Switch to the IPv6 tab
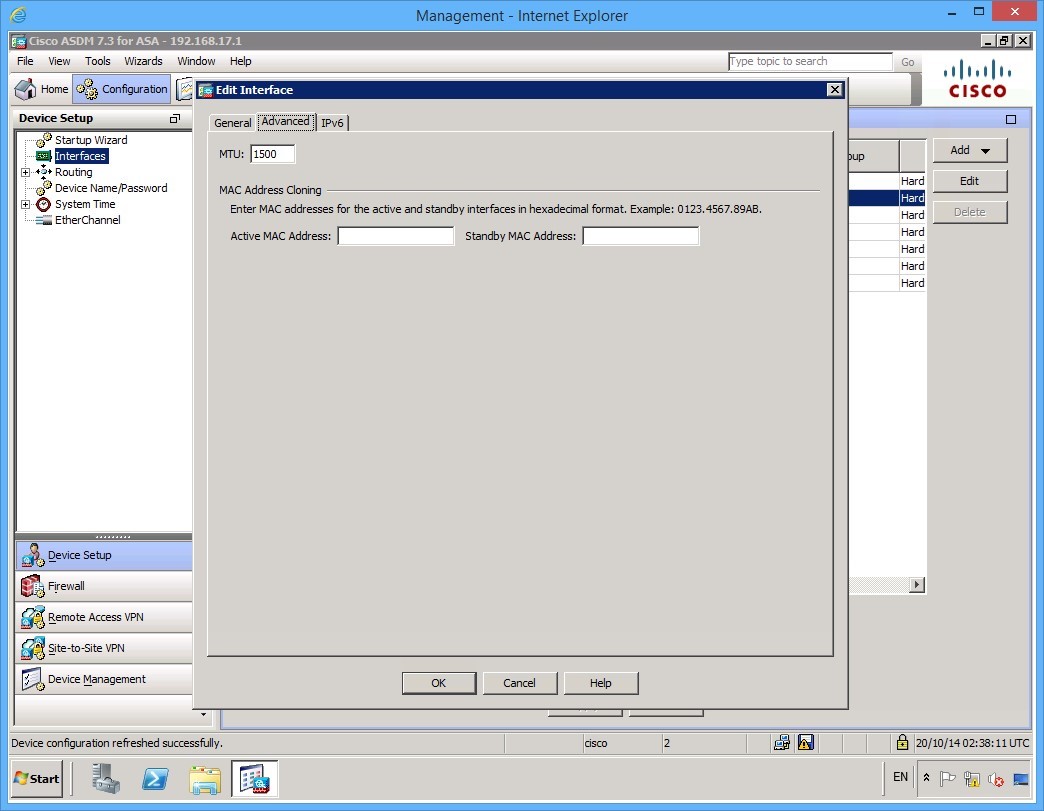This screenshot has height=811, width=1044. [x=332, y=122]
